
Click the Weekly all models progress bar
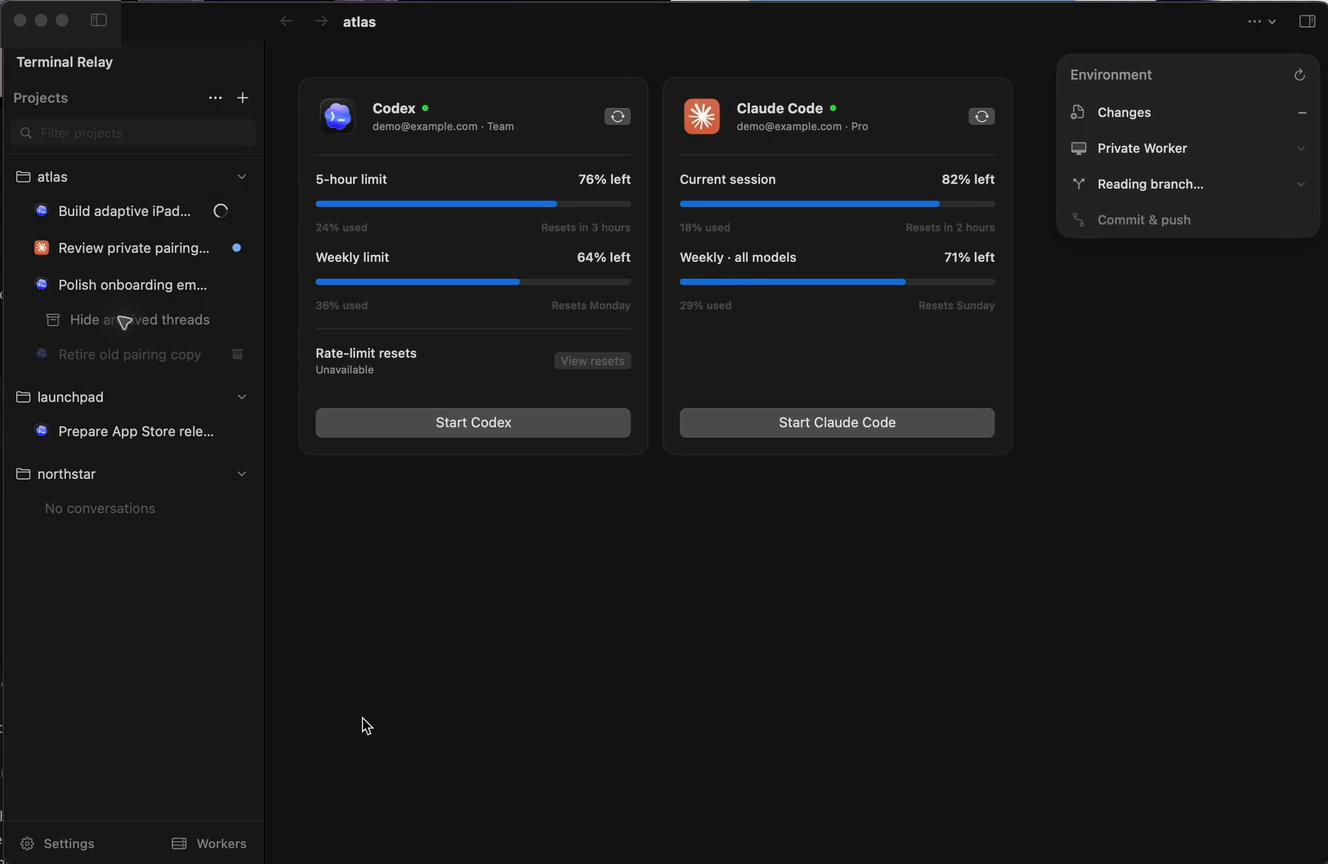tap(837, 282)
